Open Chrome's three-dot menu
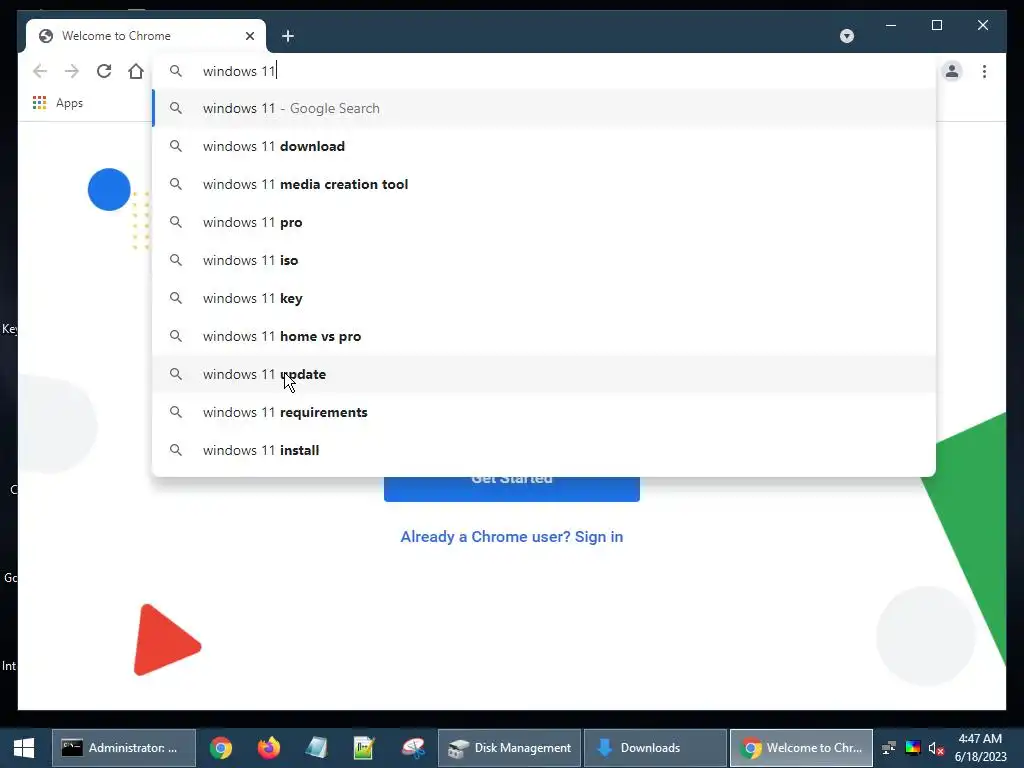Viewport: 1024px width, 768px height. (x=984, y=71)
